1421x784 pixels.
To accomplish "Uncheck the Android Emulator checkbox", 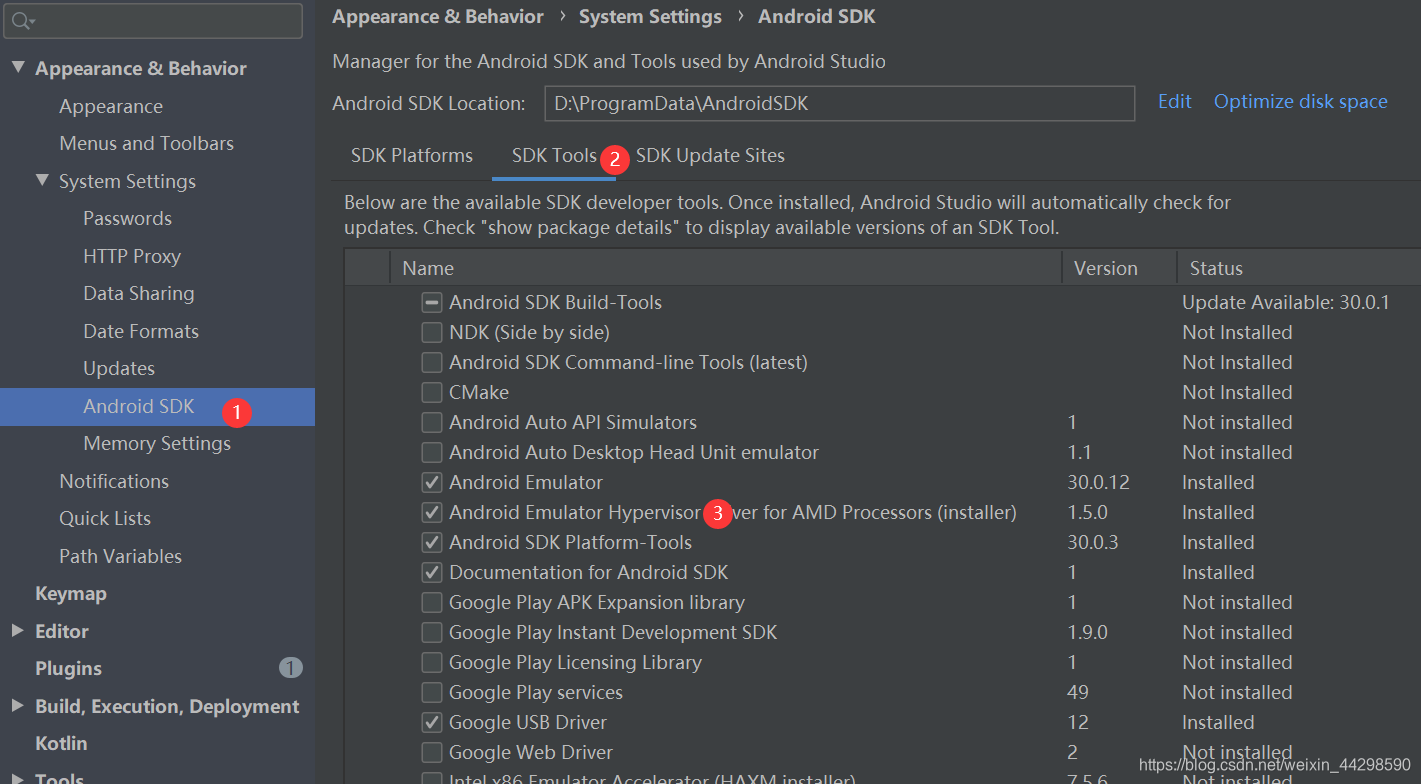I will point(432,482).
